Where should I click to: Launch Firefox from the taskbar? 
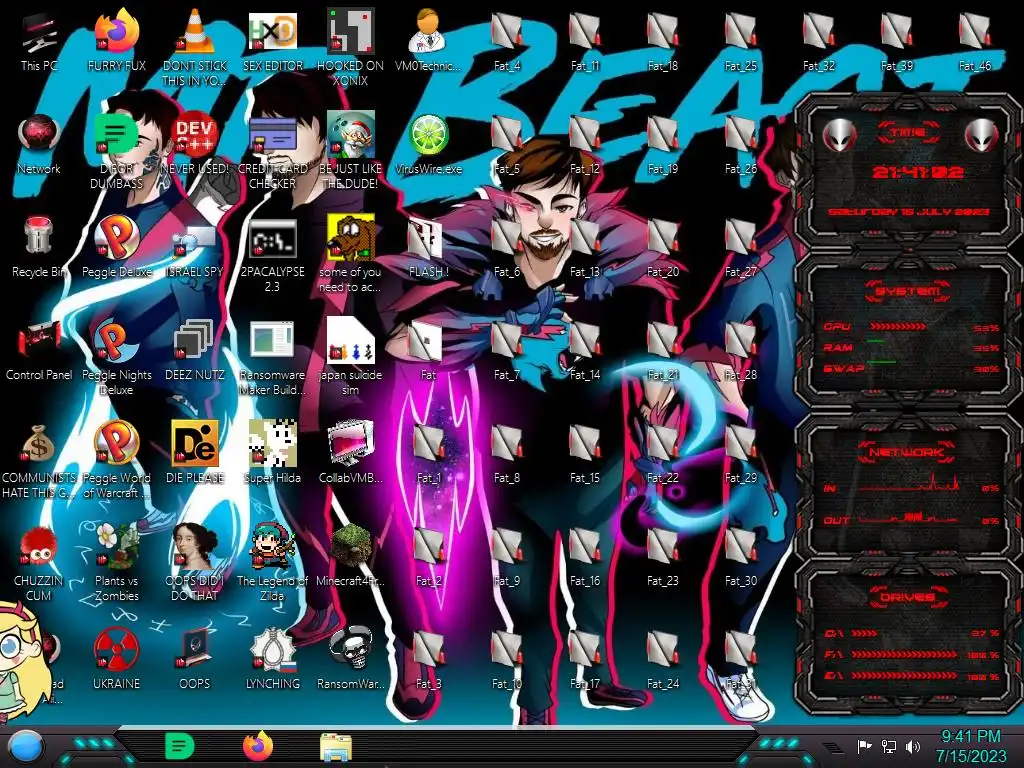258,746
